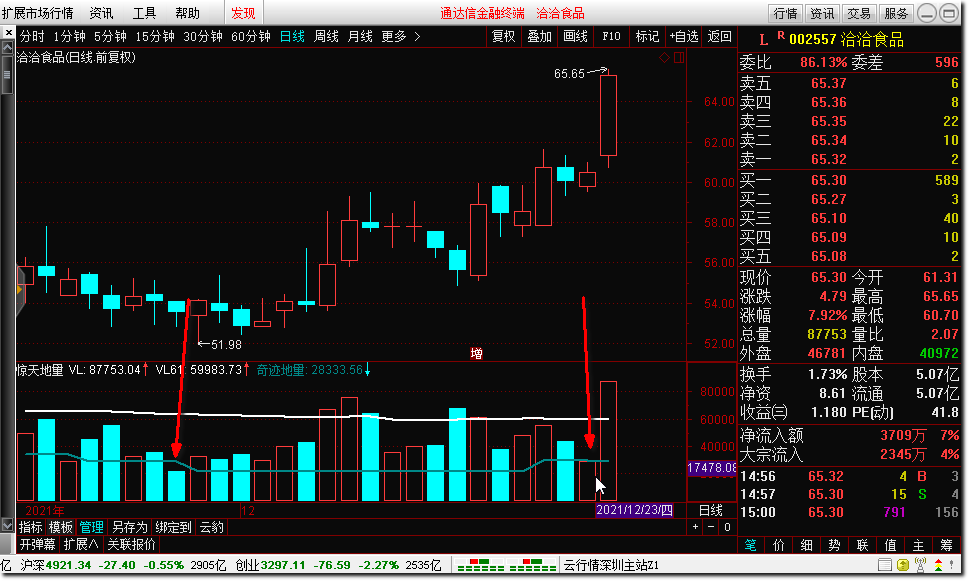Switch to 60分钟 period

251,37
